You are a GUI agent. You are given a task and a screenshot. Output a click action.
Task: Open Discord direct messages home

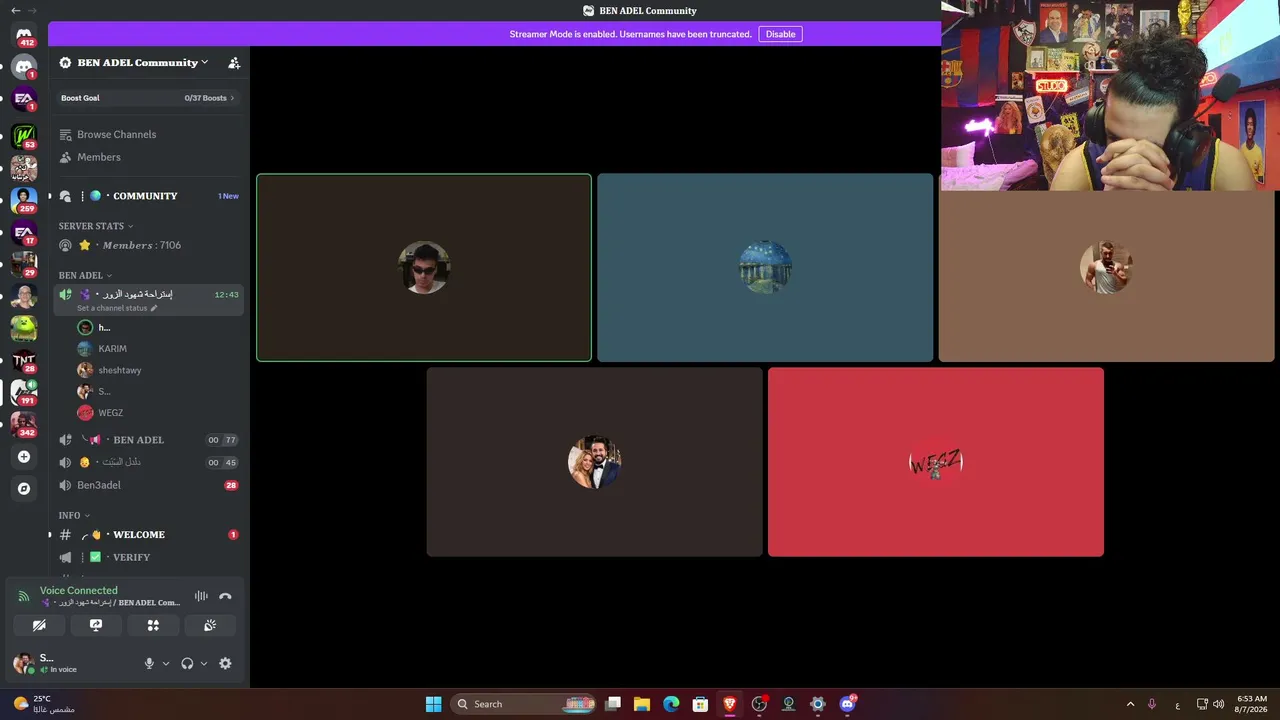point(24,36)
